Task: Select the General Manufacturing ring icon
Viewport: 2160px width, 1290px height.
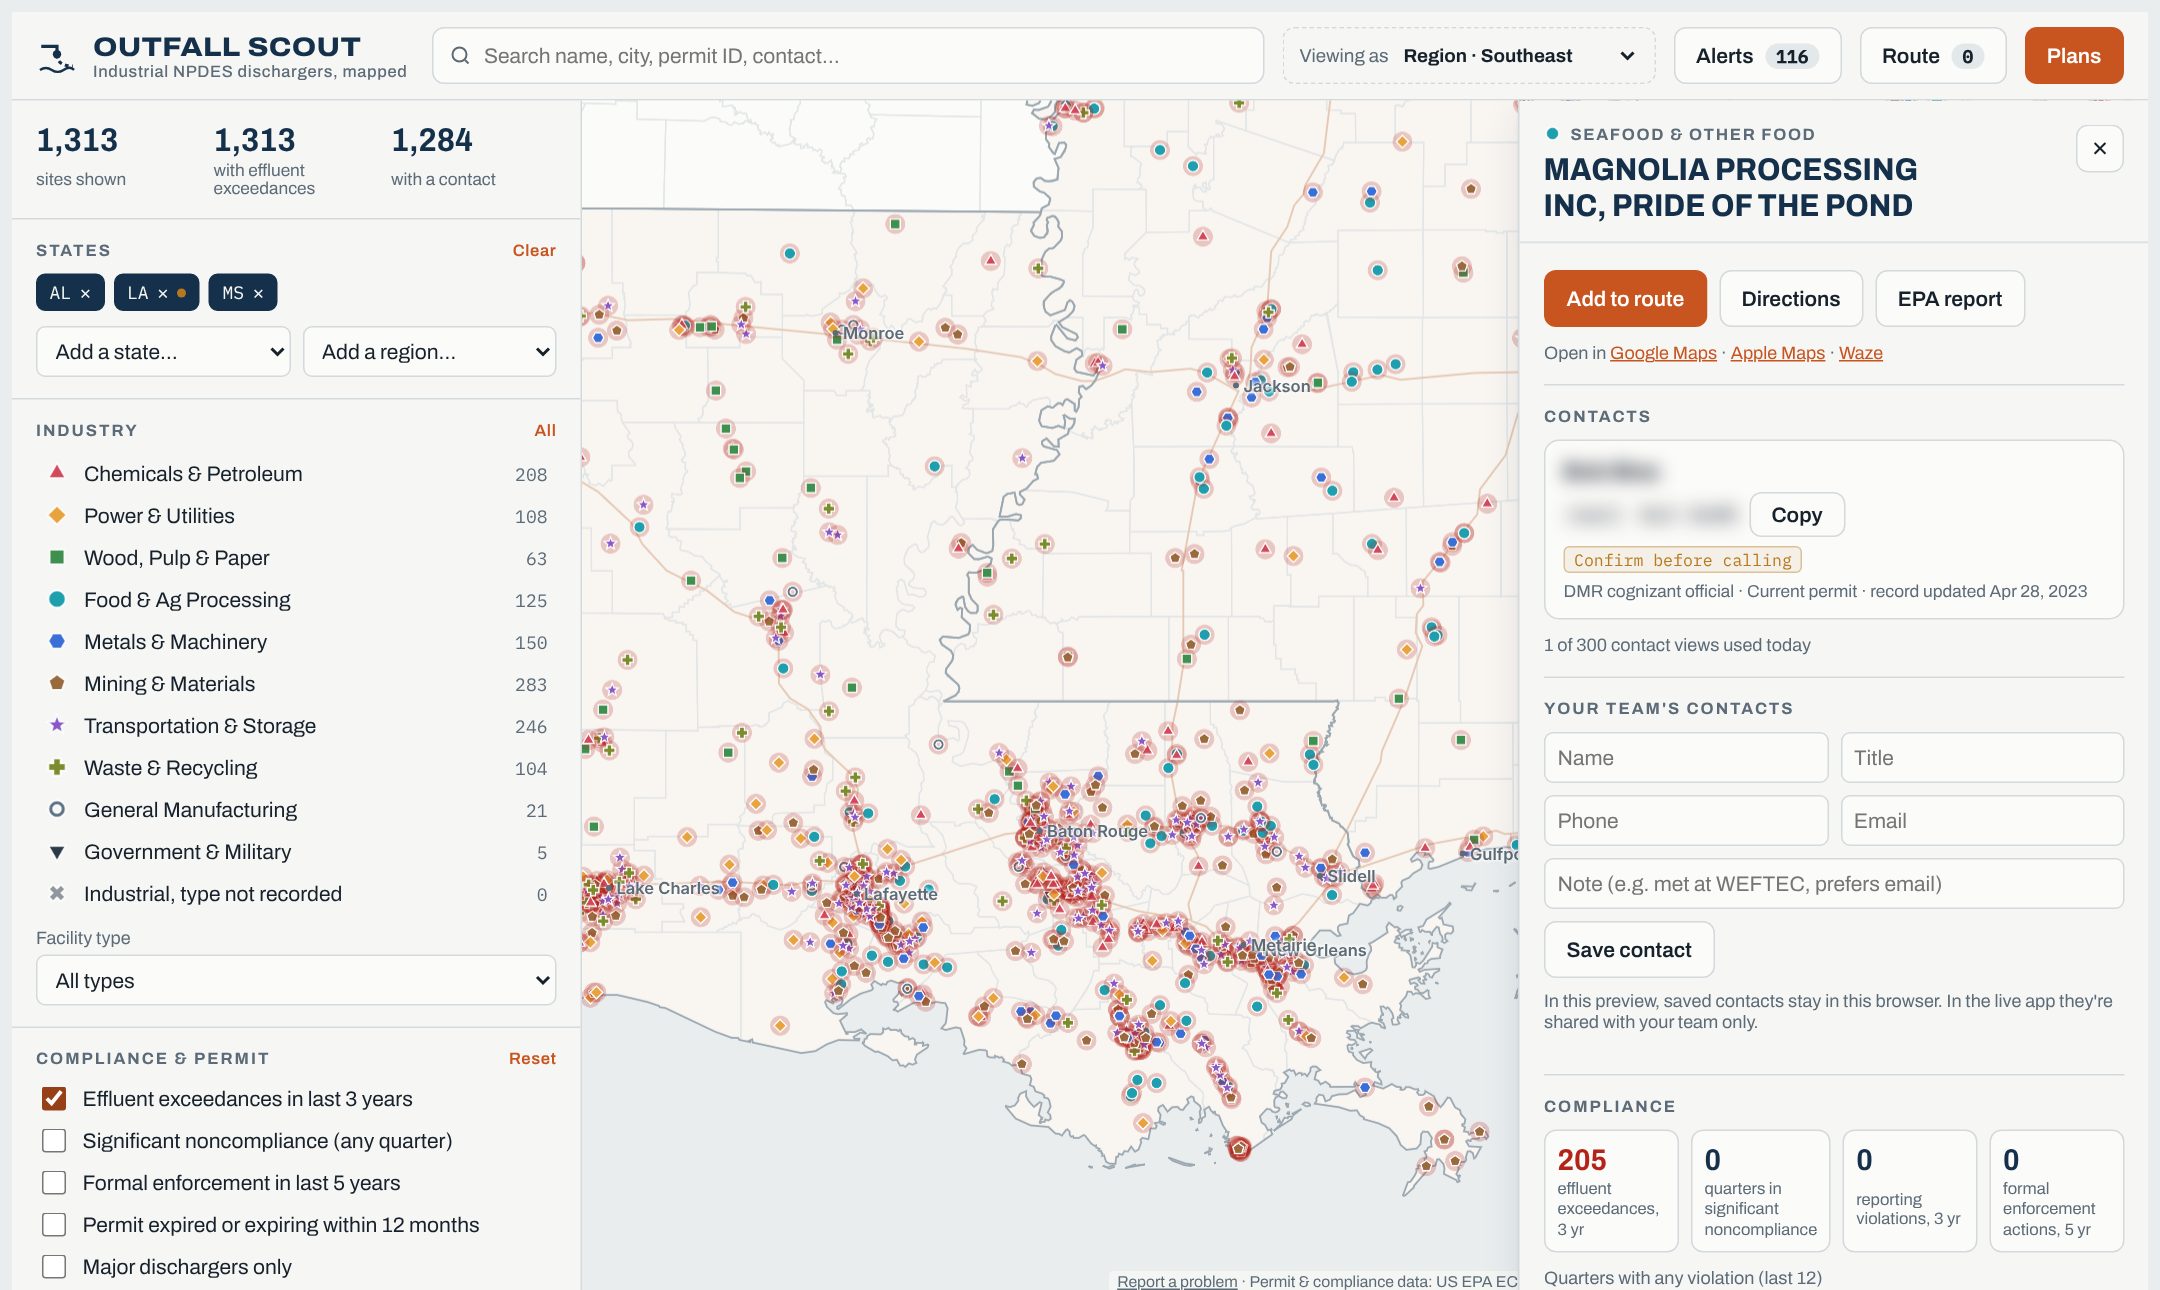Action: (x=57, y=809)
